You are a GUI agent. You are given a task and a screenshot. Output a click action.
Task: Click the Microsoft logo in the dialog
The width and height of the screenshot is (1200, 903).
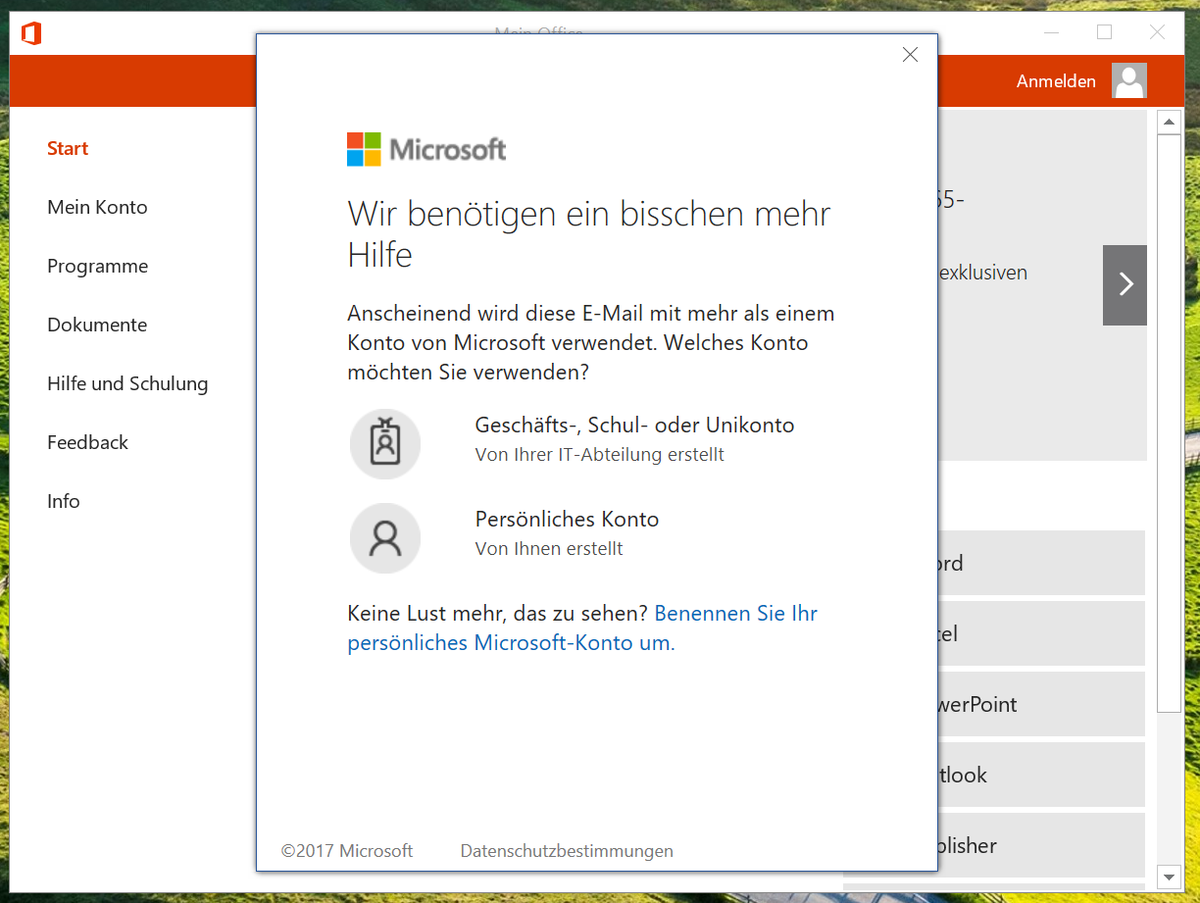coord(427,149)
